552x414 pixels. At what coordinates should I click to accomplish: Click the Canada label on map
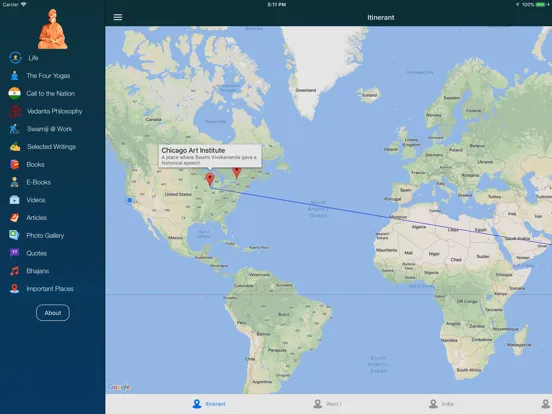point(153,119)
